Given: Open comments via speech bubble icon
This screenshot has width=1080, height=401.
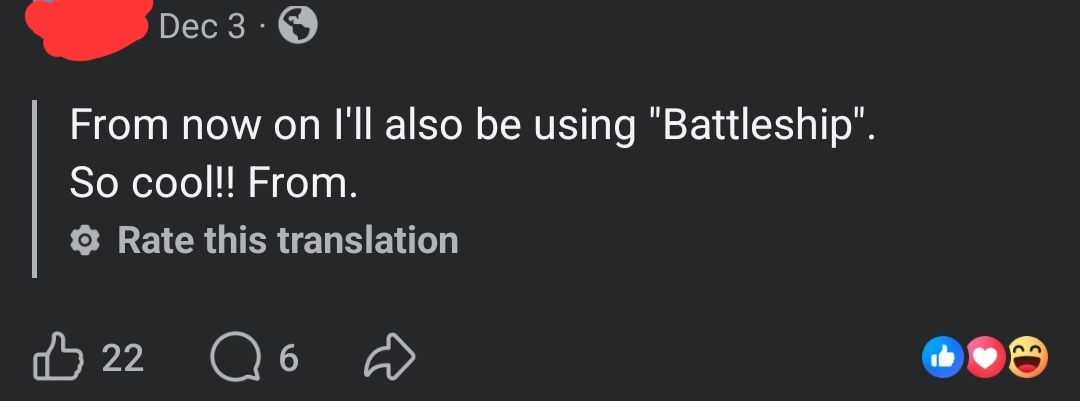Looking at the screenshot, I should (233, 358).
